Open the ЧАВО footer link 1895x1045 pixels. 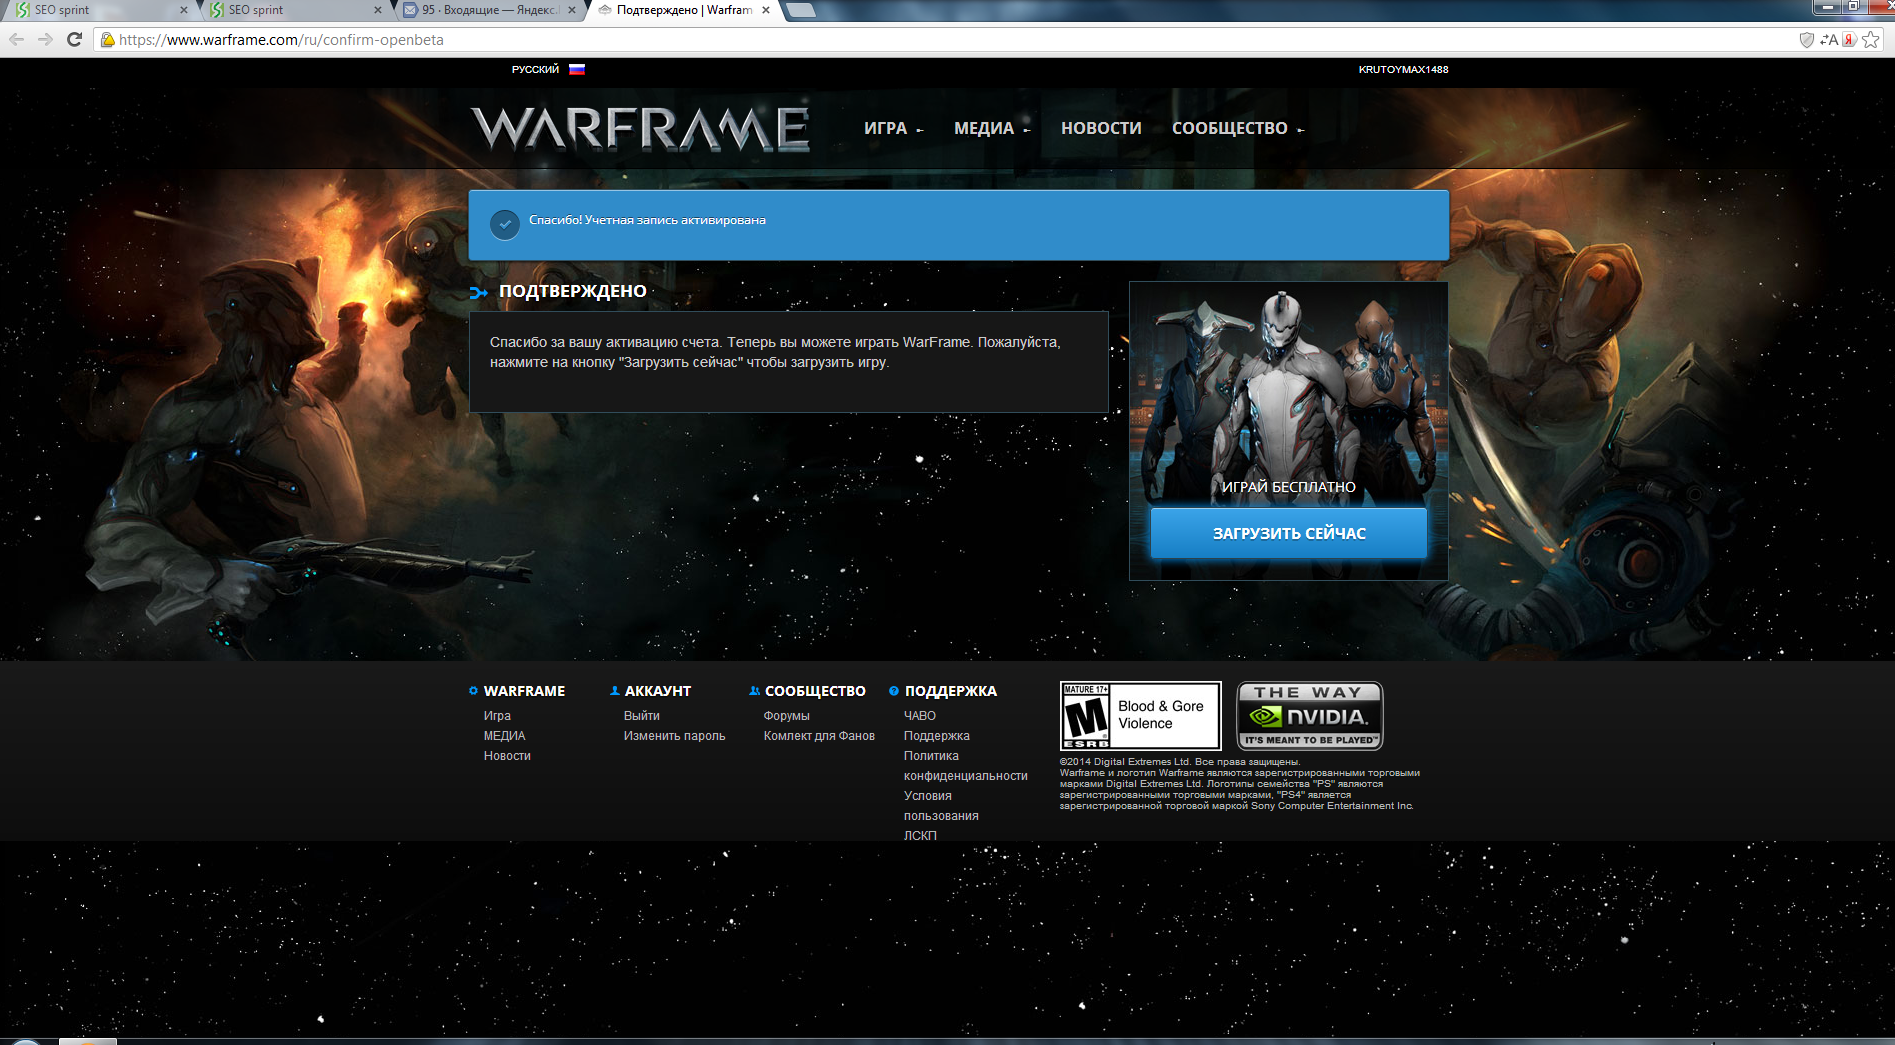click(920, 716)
